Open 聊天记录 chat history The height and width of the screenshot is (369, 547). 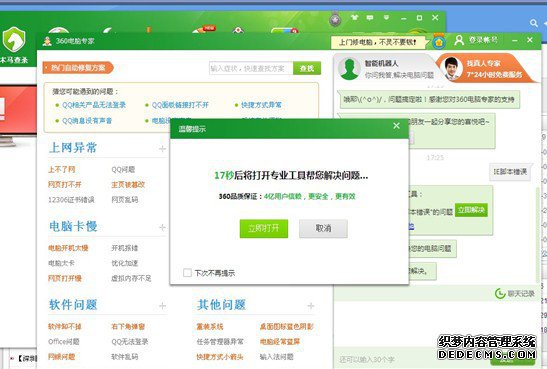click(x=515, y=294)
